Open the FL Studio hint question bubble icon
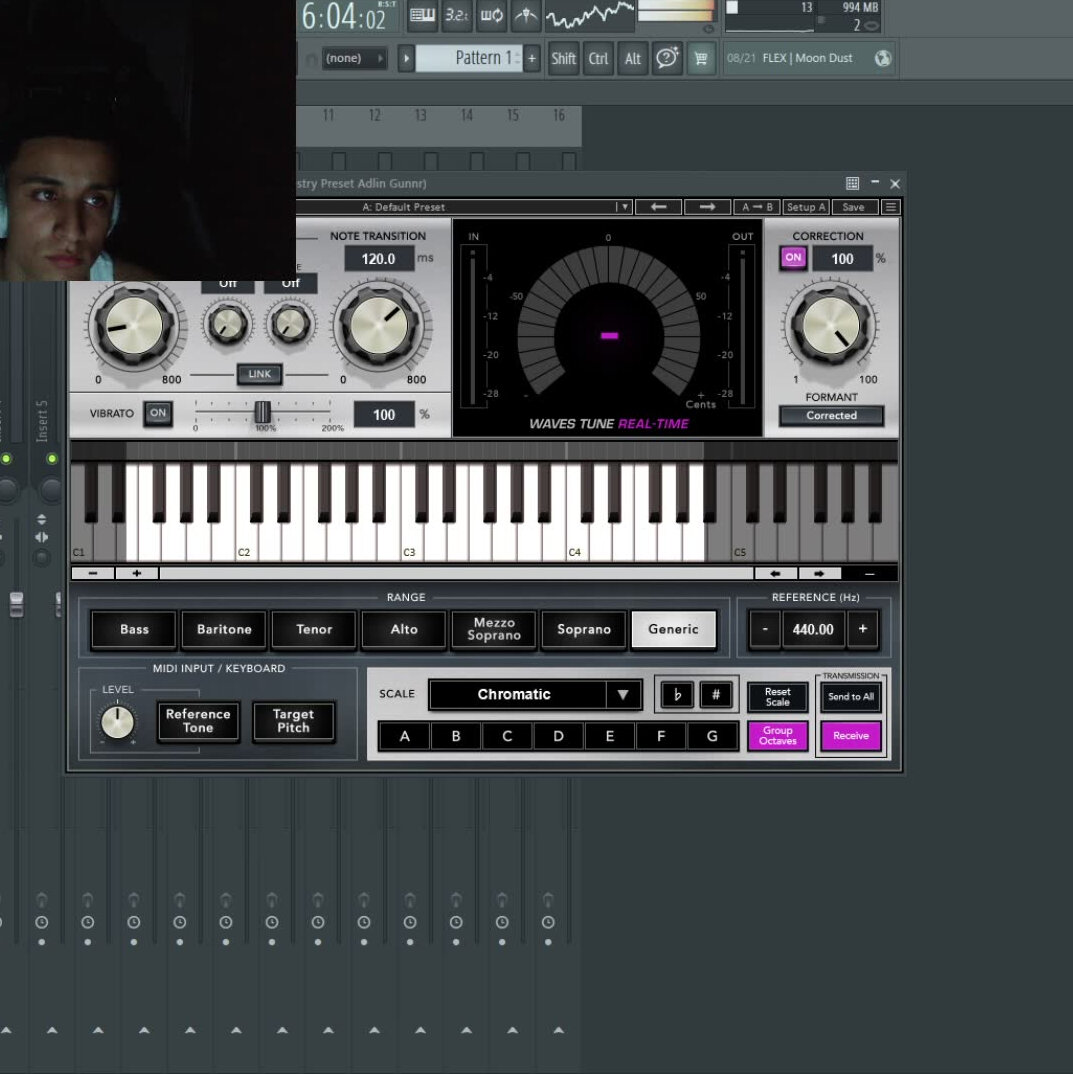The image size is (1073, 1074). point(667,58)
